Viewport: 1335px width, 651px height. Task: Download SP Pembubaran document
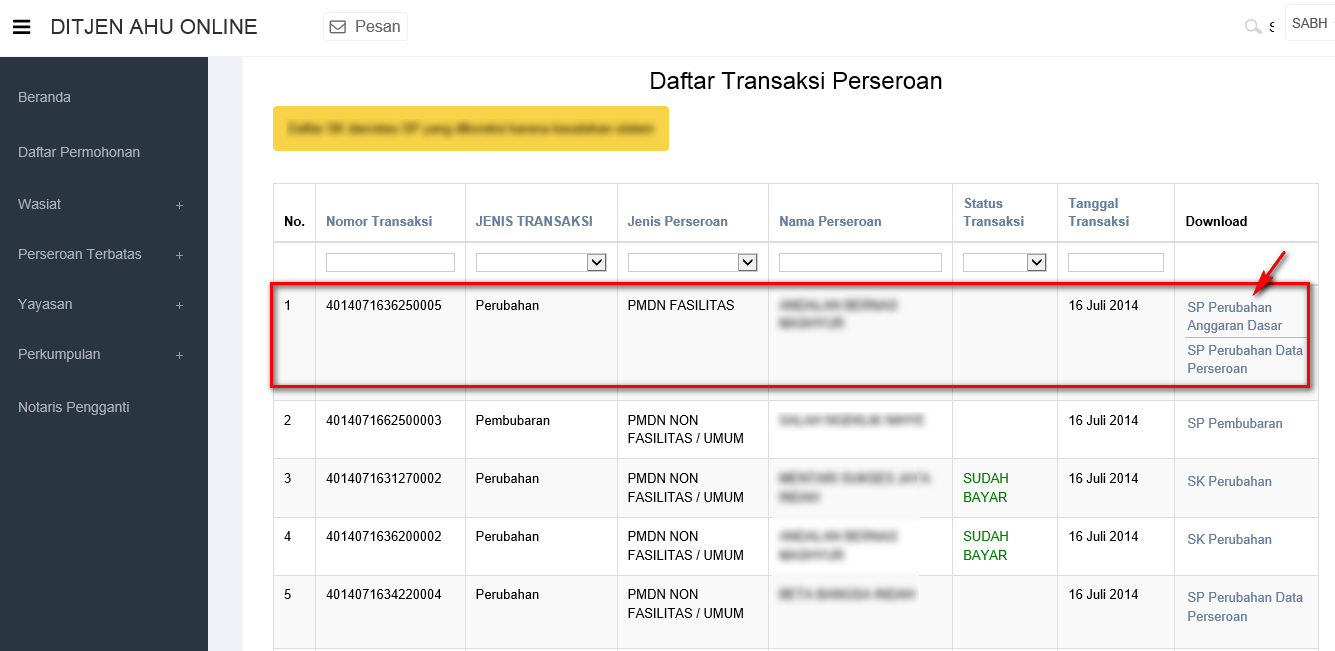coord(1234,423)
